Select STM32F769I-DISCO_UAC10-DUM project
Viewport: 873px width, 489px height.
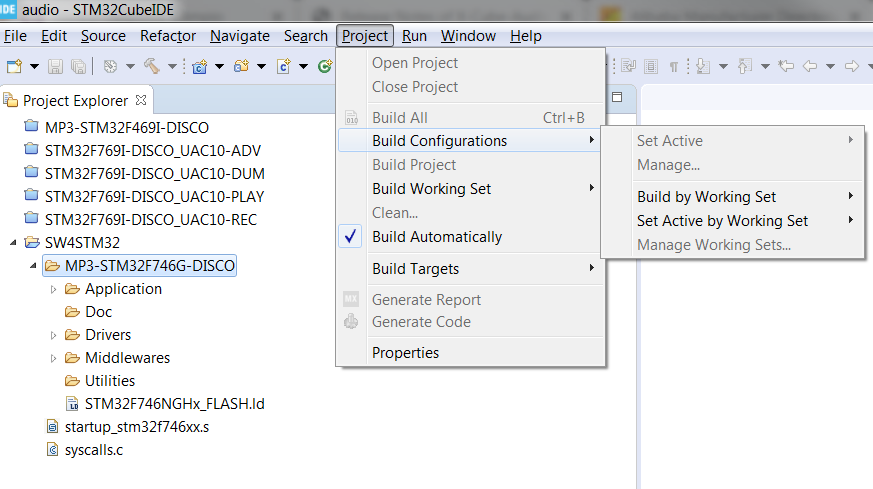pyautogui.click(x=154, y=173)
